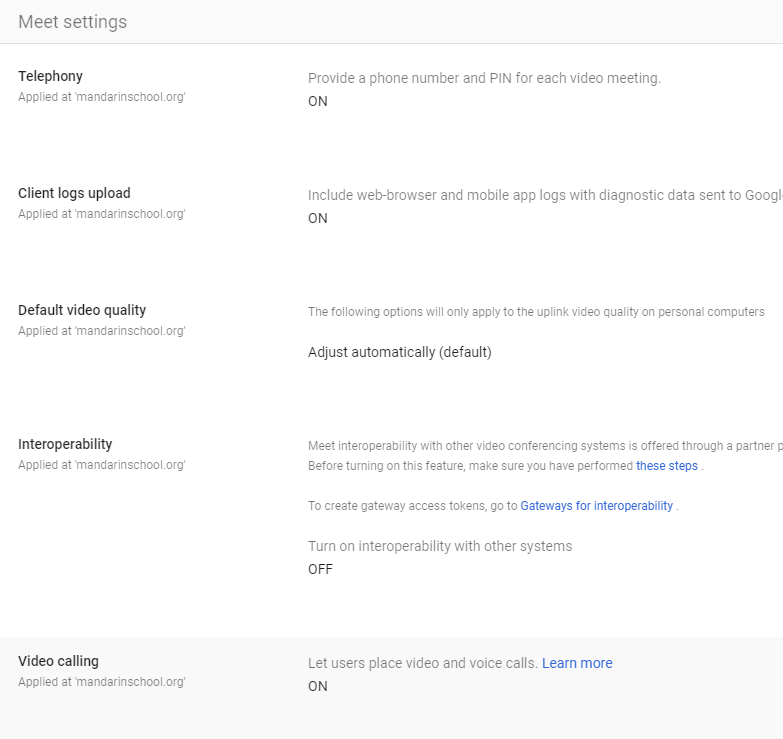Click the 'these steps' link
Viewport: 783px width, 739px height.
point(667,466)
